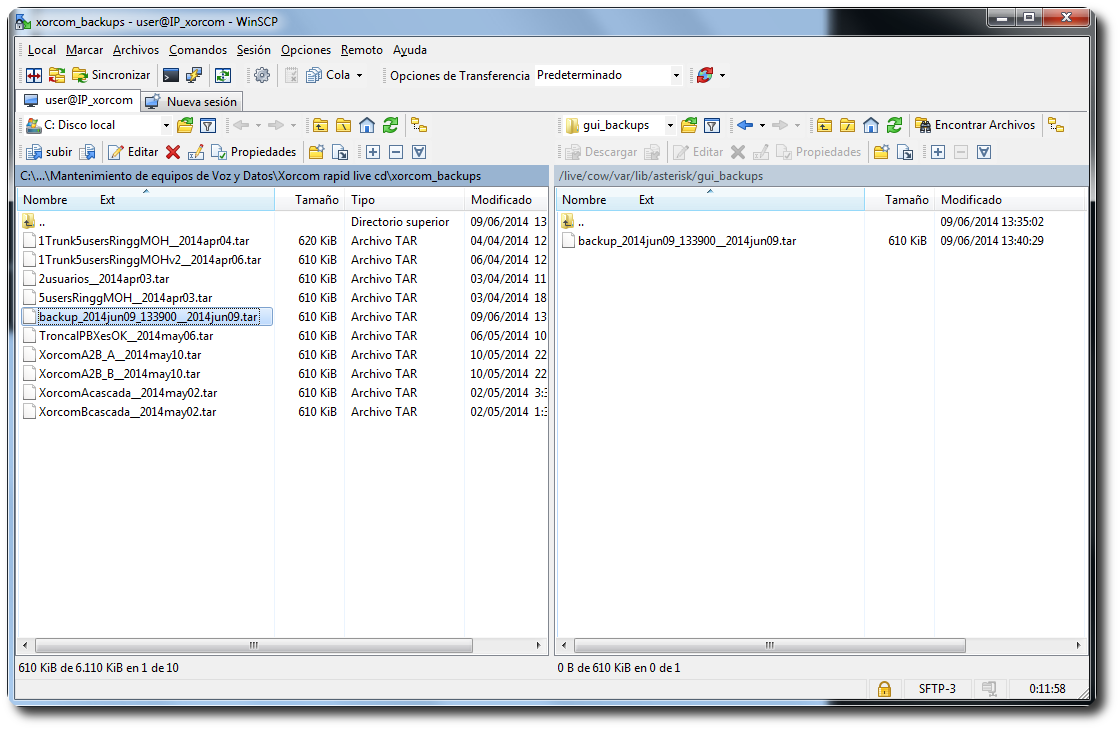
Task: Click the local panel filter icon
Action: 208,126
